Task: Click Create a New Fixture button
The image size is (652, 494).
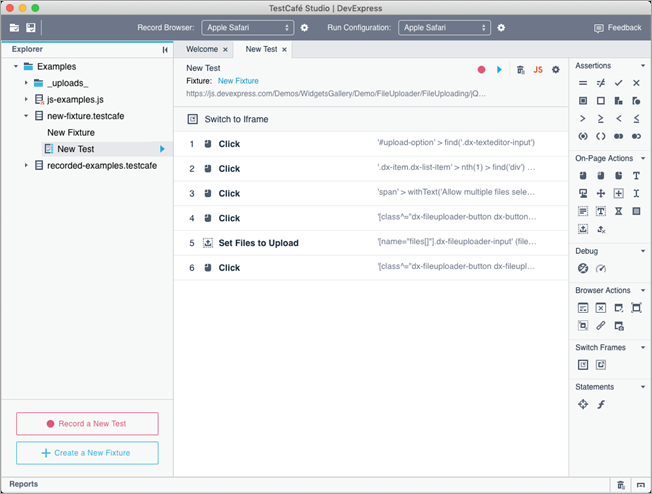Action: click(87, 453)
